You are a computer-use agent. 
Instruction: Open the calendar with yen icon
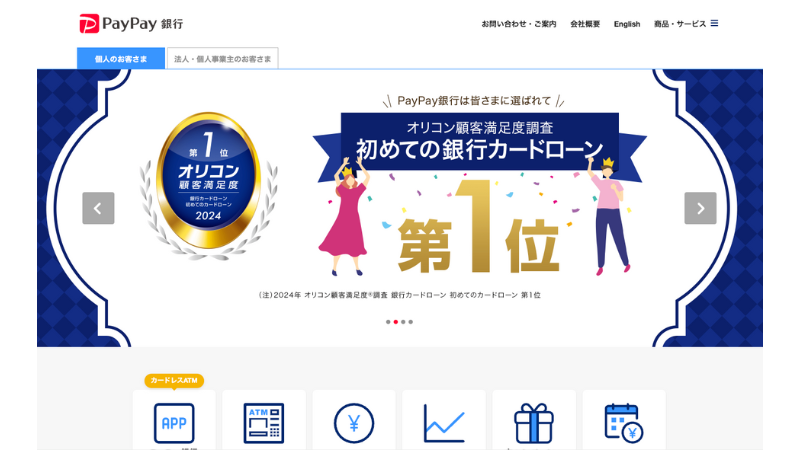(x=623, y=423)
